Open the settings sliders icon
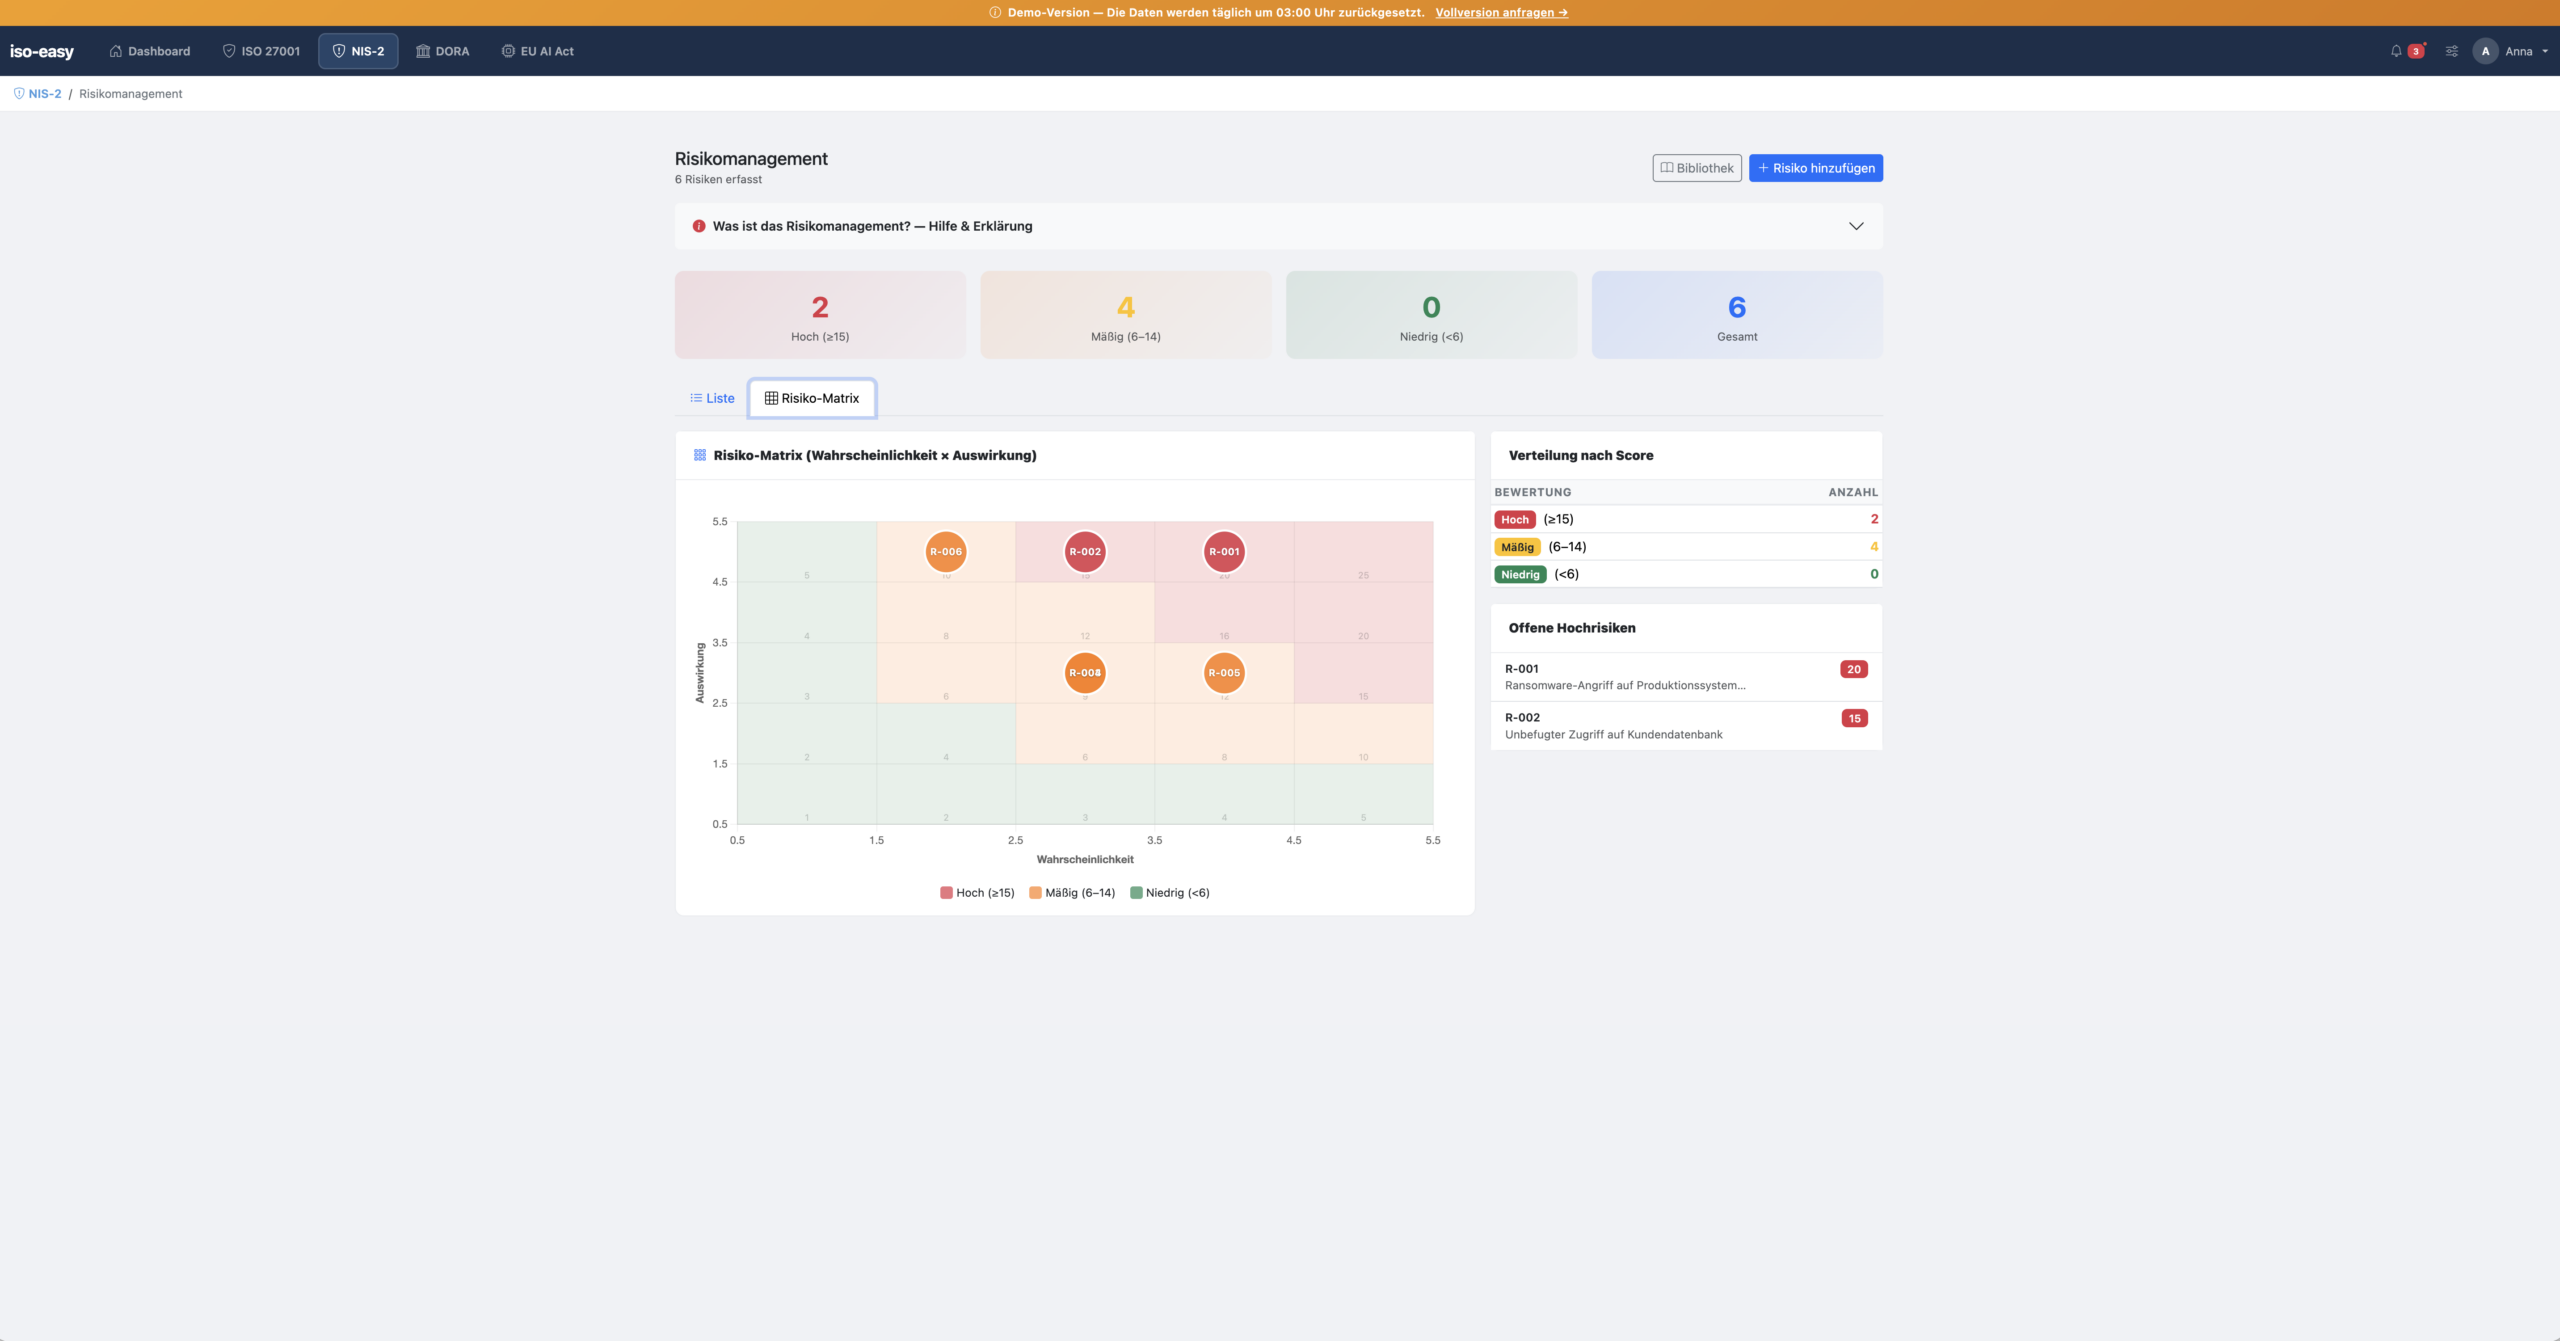The image size is (2560, 1341). 2452,51
